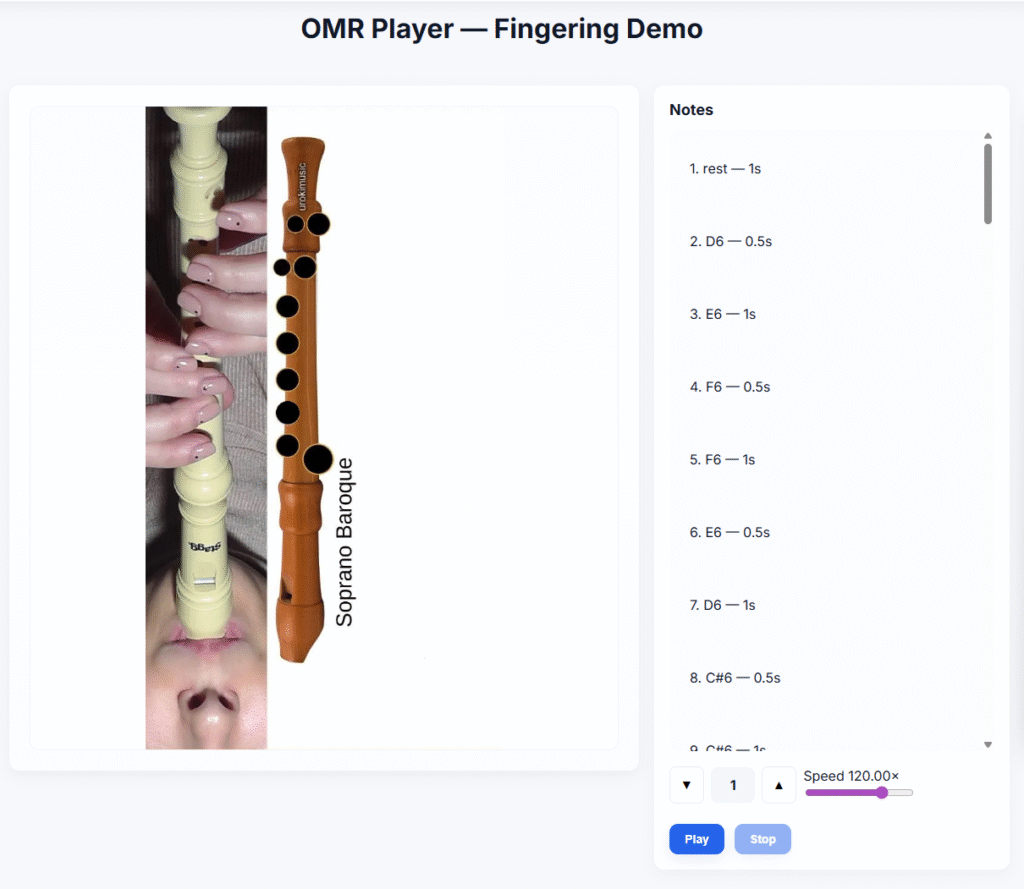Click the number field showing 1
The height and width of the screenshot is (889, 1024).
coord(733,784)
